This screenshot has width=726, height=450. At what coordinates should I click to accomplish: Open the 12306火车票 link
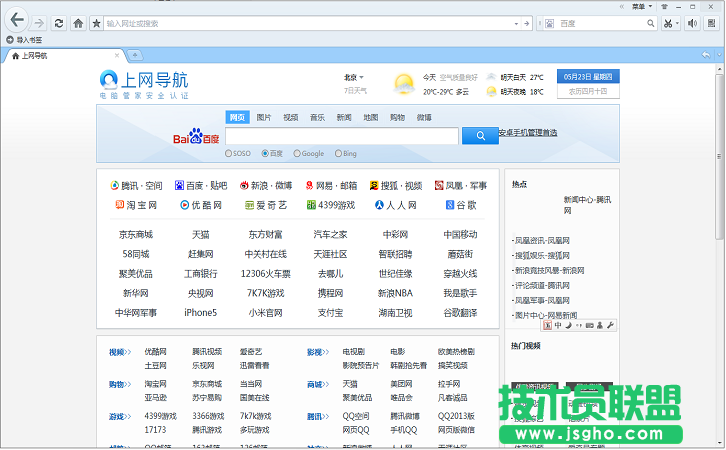coord(265,274)
